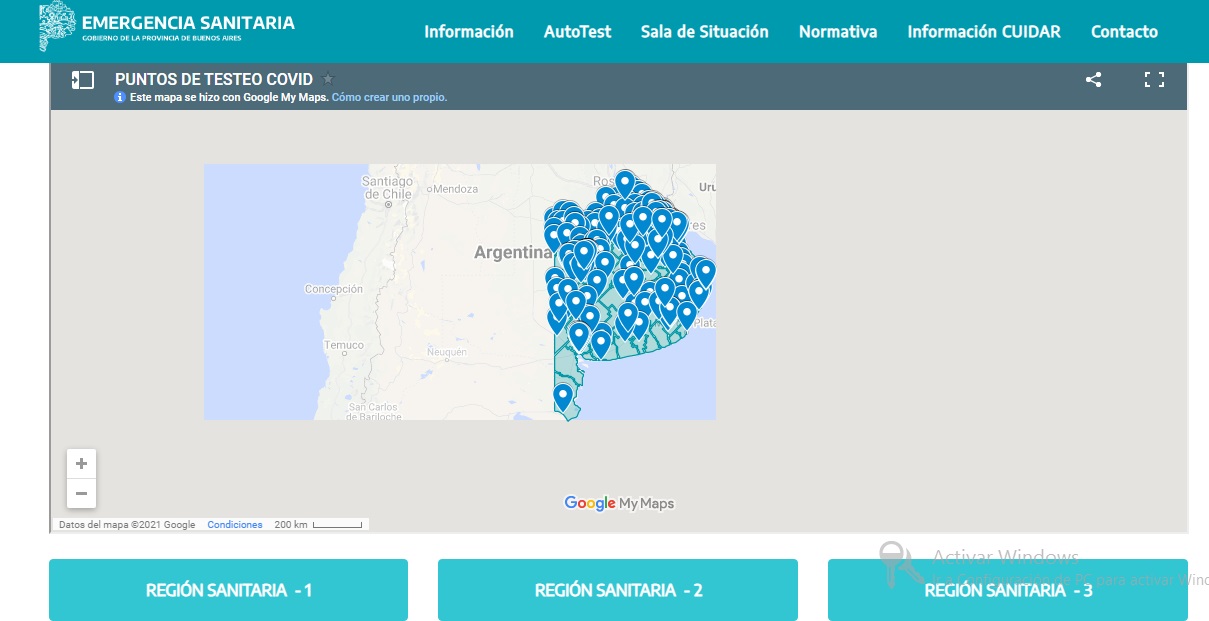The height and width of the screenshot is (621, 1209).
Task: Zoom in with the plus button
Action: (x=81, y=464)
